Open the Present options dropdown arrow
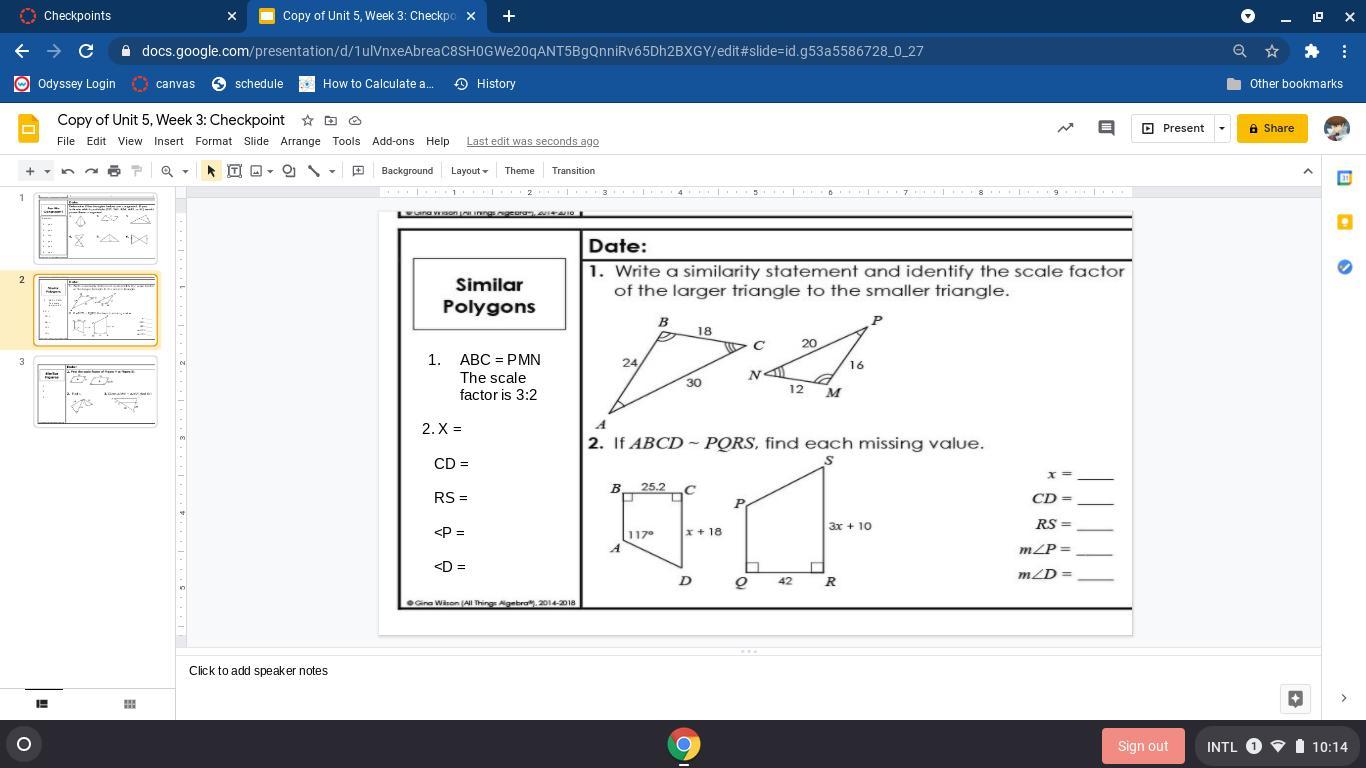 [1221, 128]
